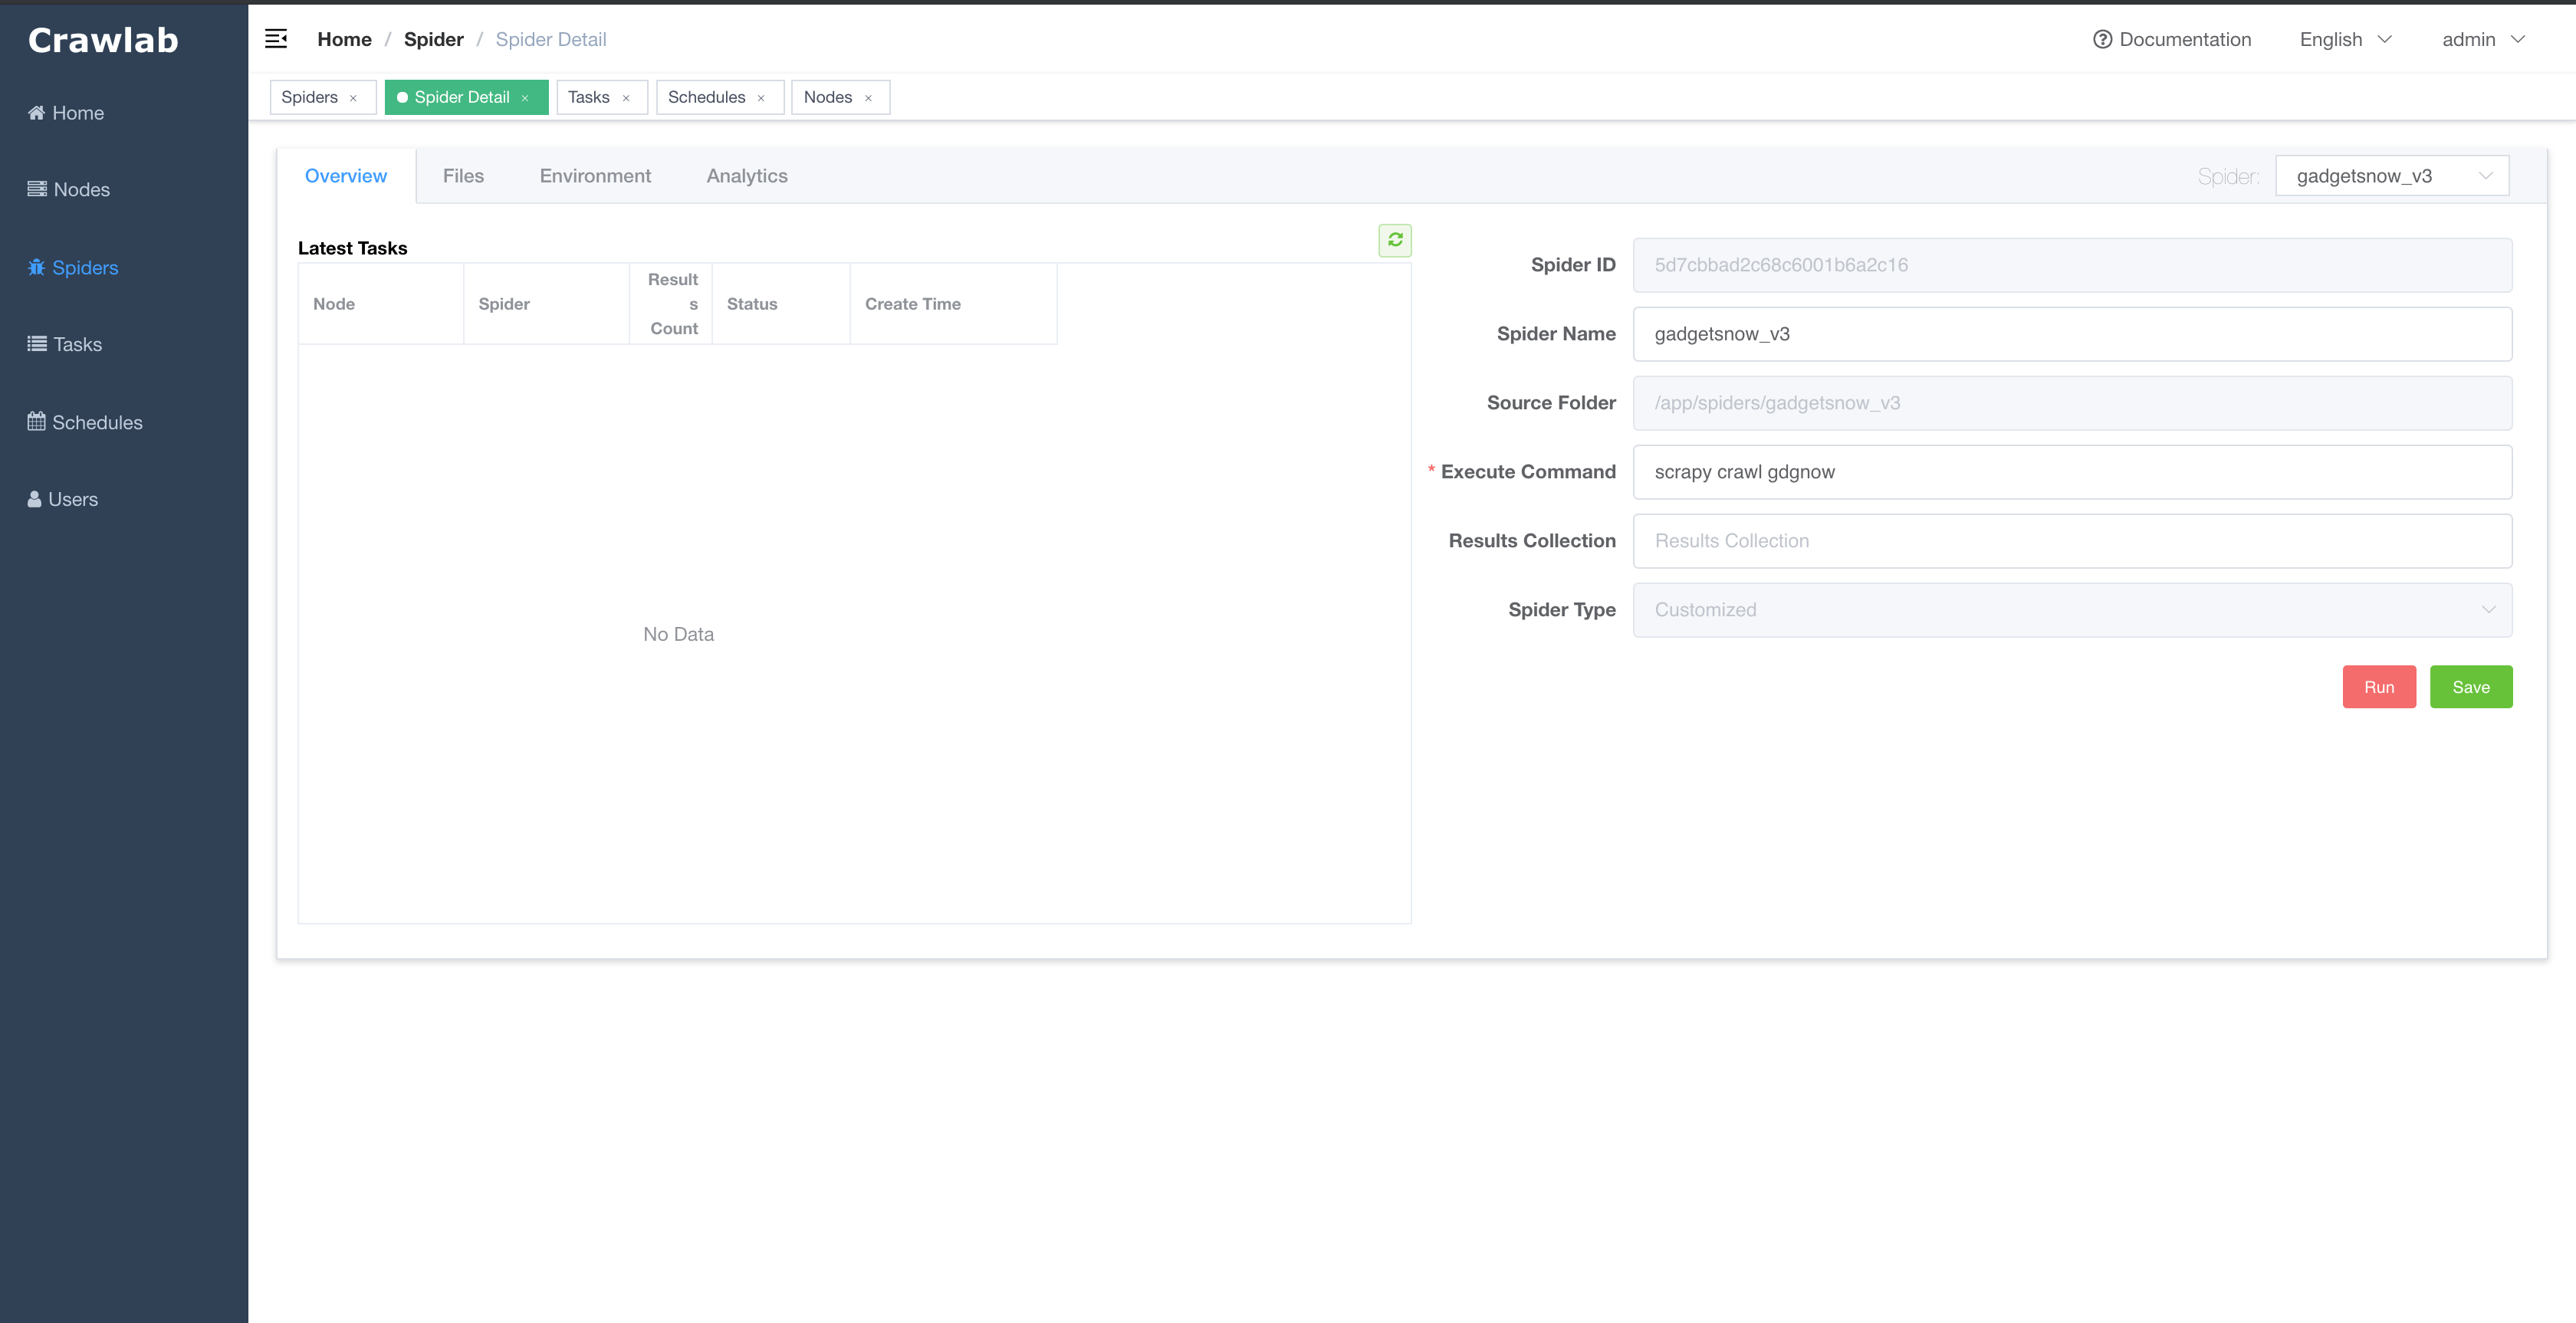
Task: Open the admin user dropdown
Action: (x=2483, y=39)
